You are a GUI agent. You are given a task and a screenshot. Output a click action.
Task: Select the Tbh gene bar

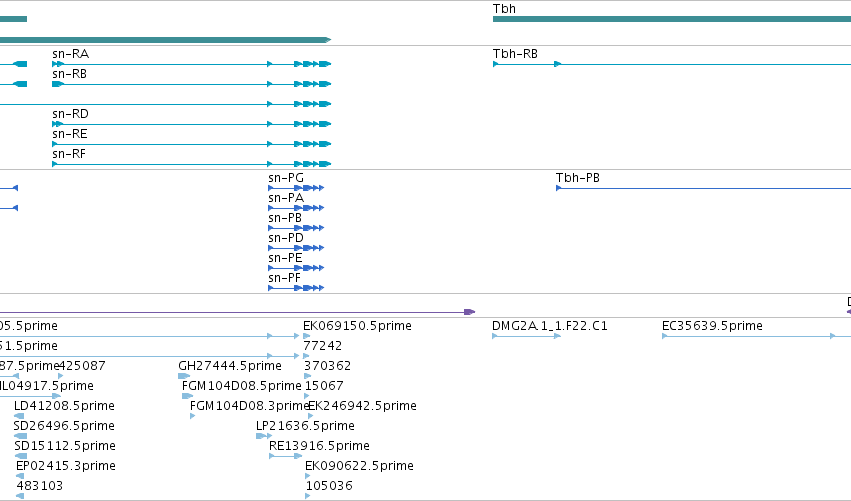click(x=672, y=20)
